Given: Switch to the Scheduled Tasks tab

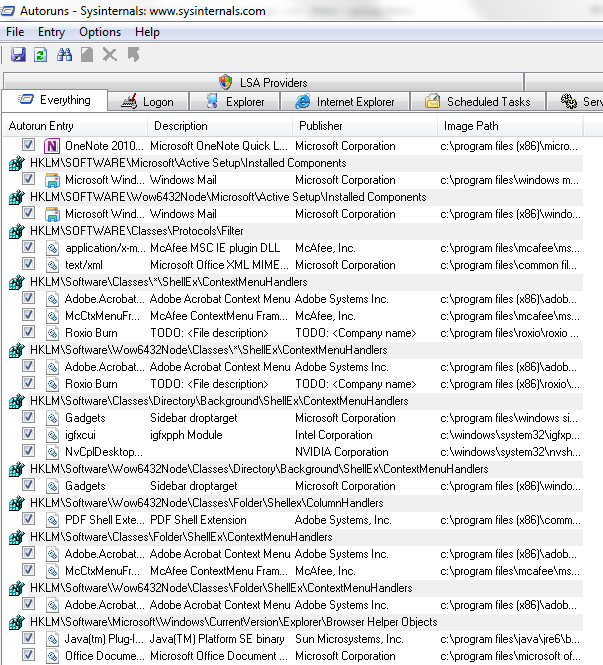Looking at the screenshot, I should click(x=478, y=102).
